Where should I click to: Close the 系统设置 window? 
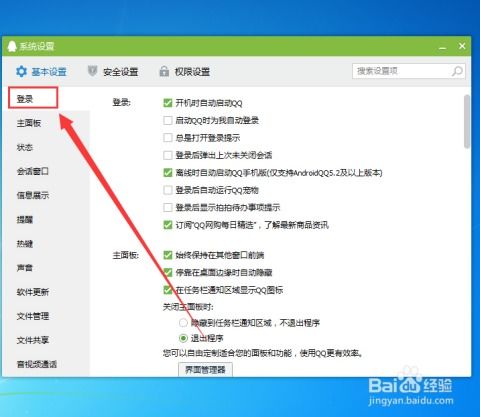(x=462, y=46)
